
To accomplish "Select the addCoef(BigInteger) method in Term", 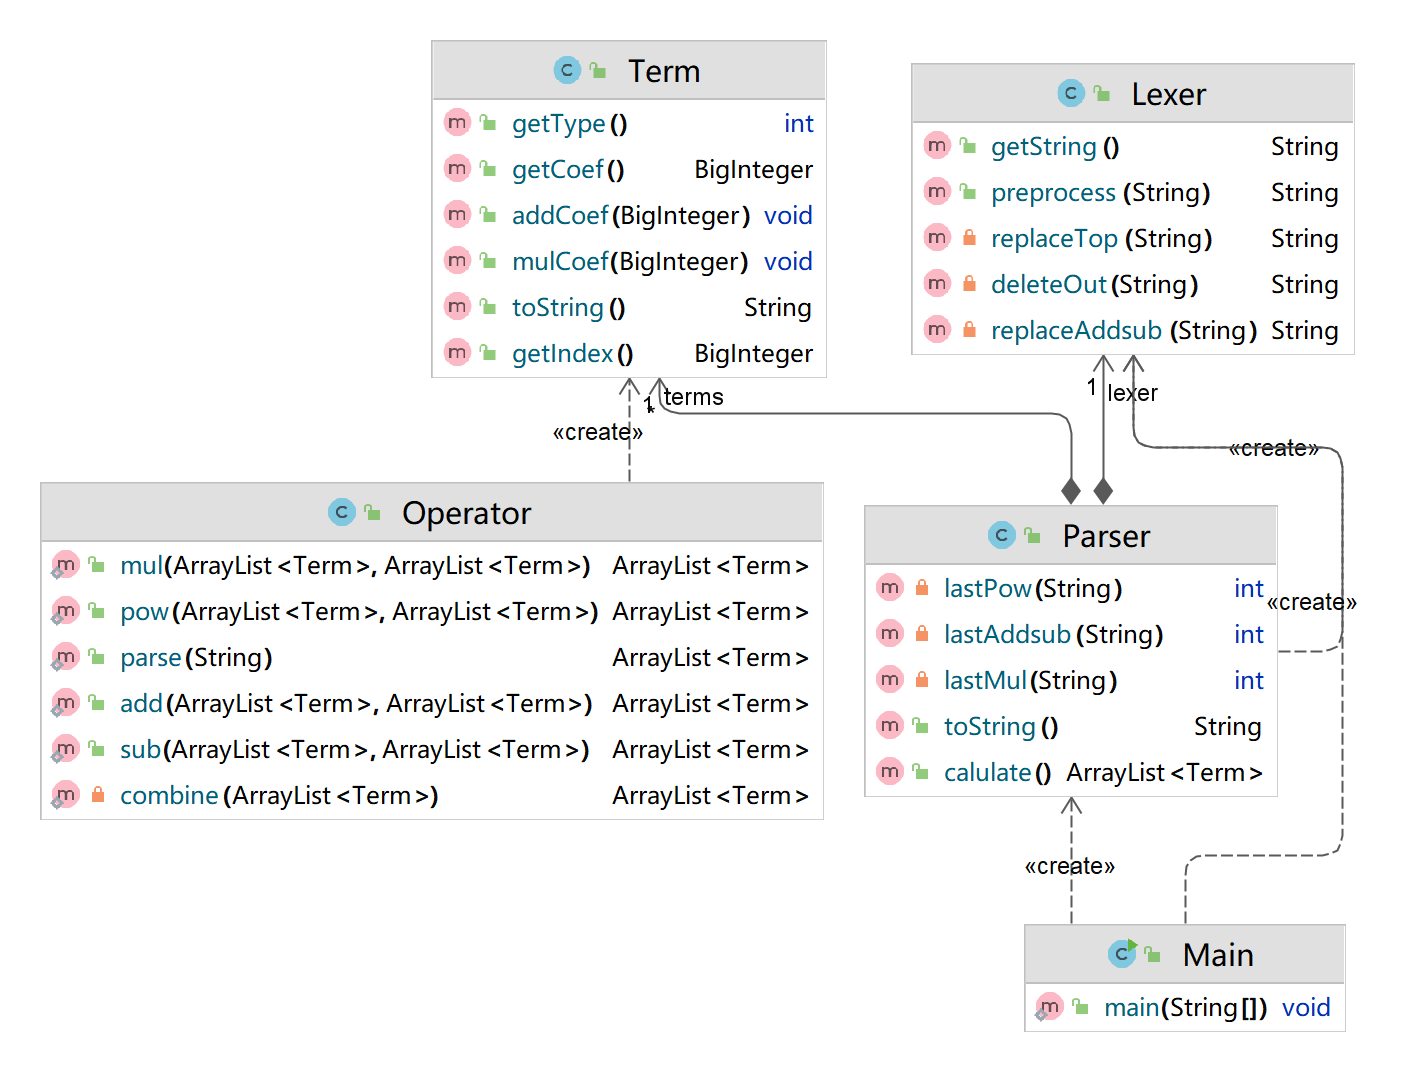I will point(629,215).
